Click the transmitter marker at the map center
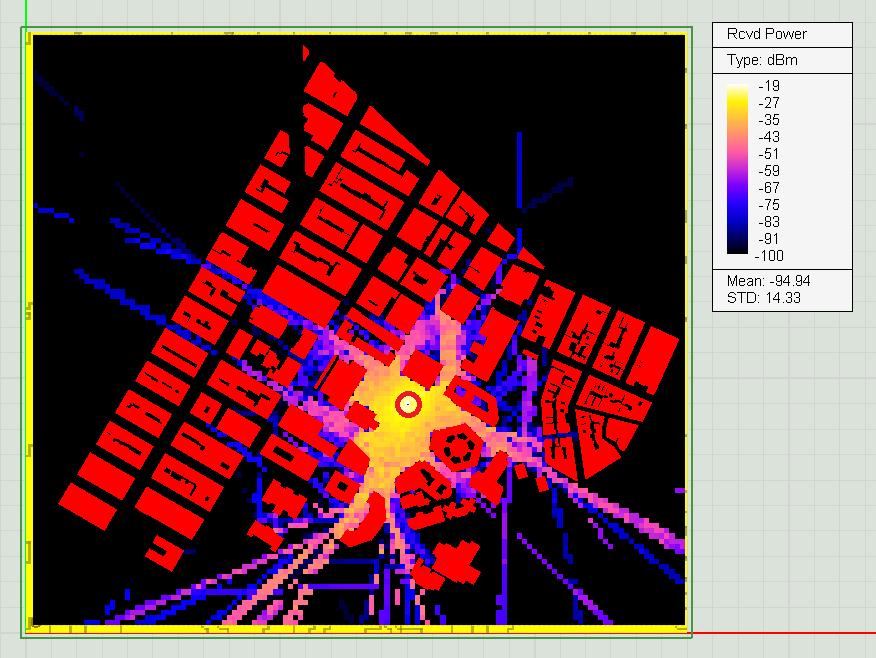The height and width of the screenshot is (658, 876). coord(408,404)
